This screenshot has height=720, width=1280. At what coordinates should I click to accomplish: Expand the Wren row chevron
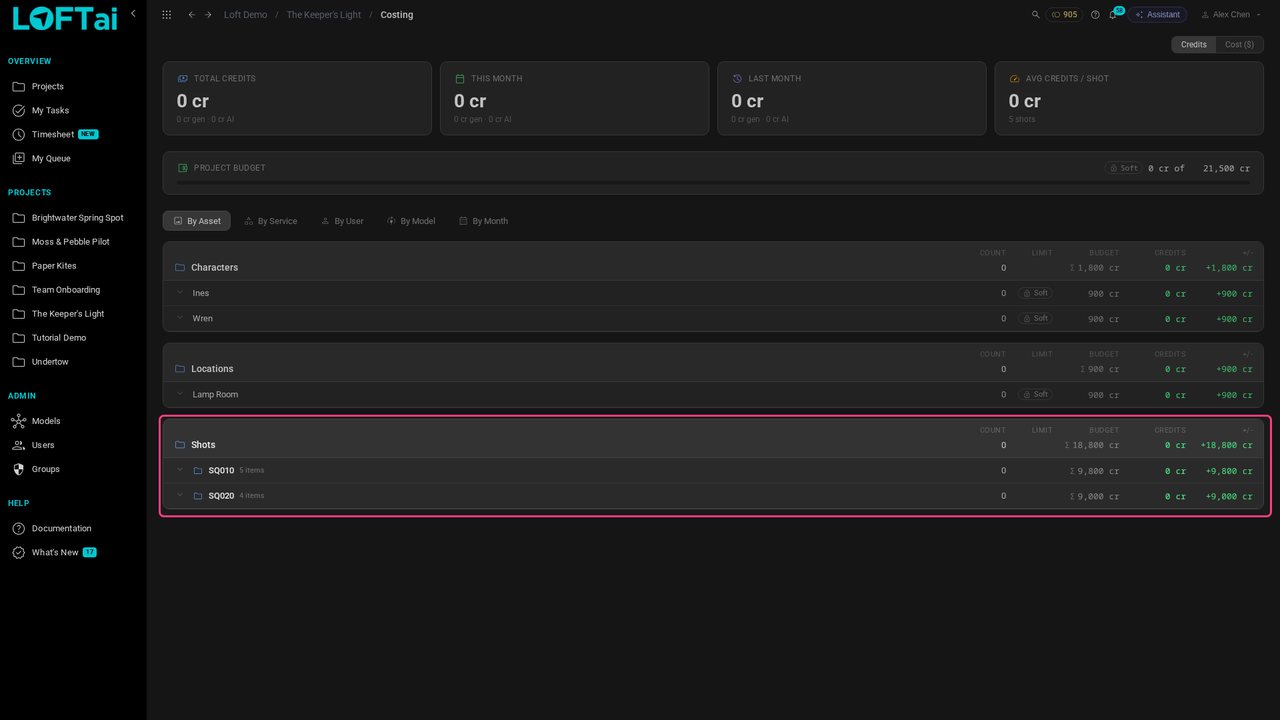(180, 318)
